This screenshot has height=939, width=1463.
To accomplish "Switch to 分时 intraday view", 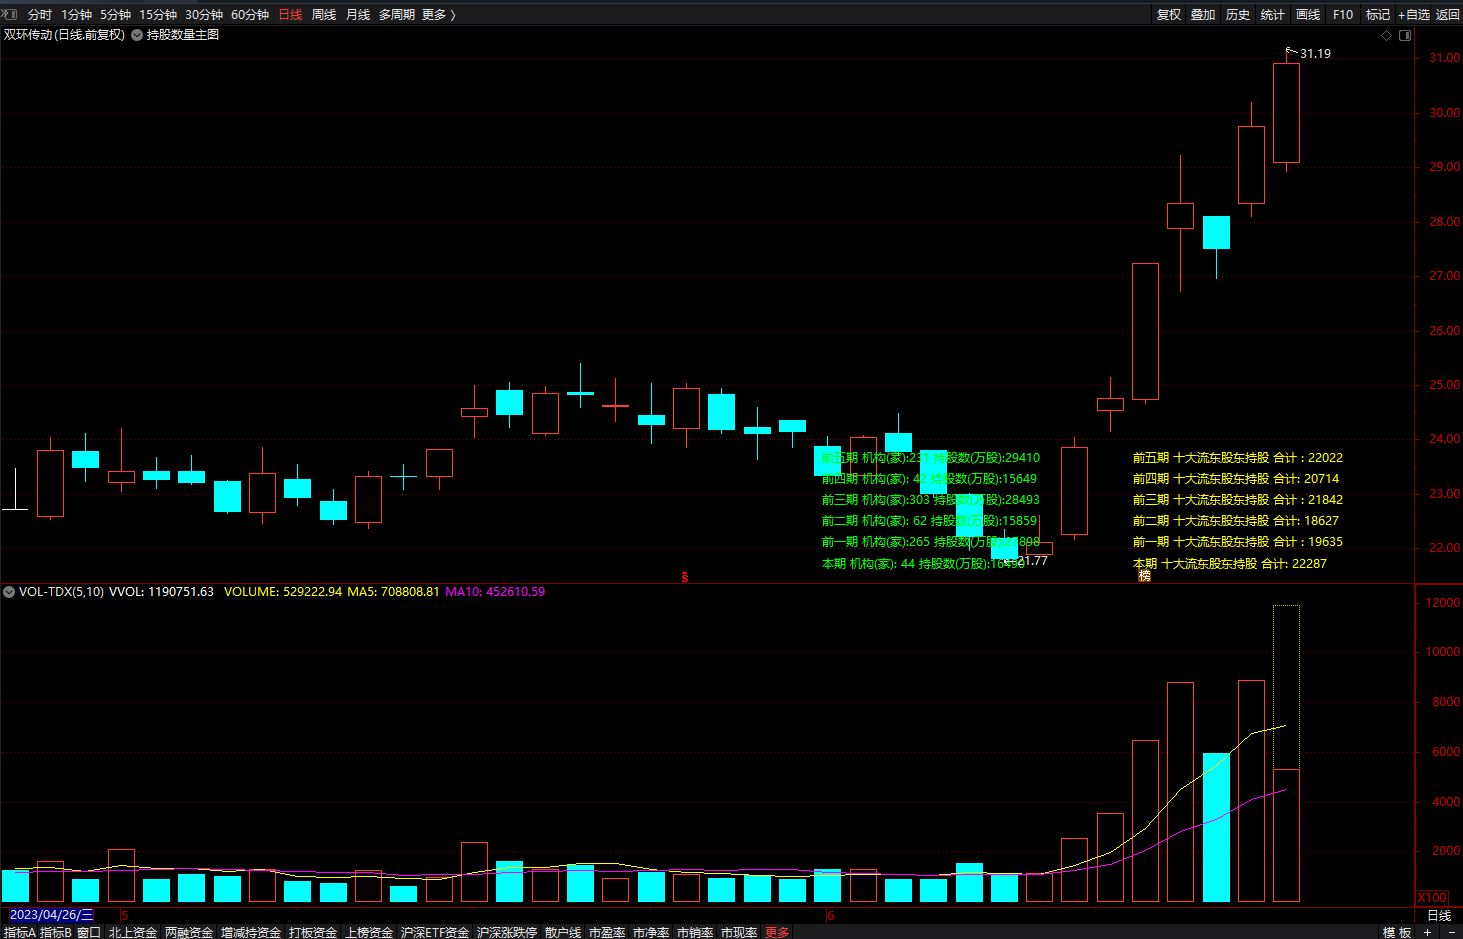I will coord(40,15).
